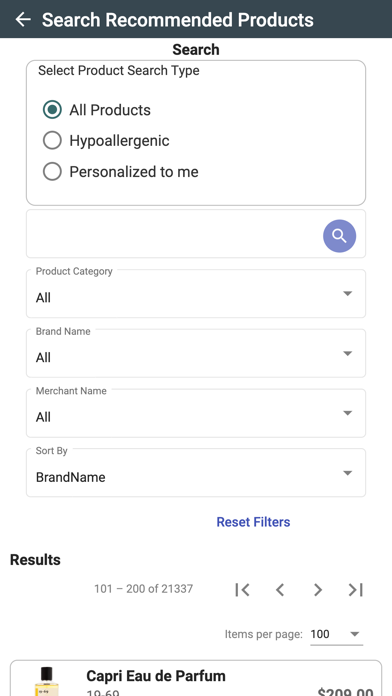
Task: Change the Sort By selection
Action: tap(196, 473)
